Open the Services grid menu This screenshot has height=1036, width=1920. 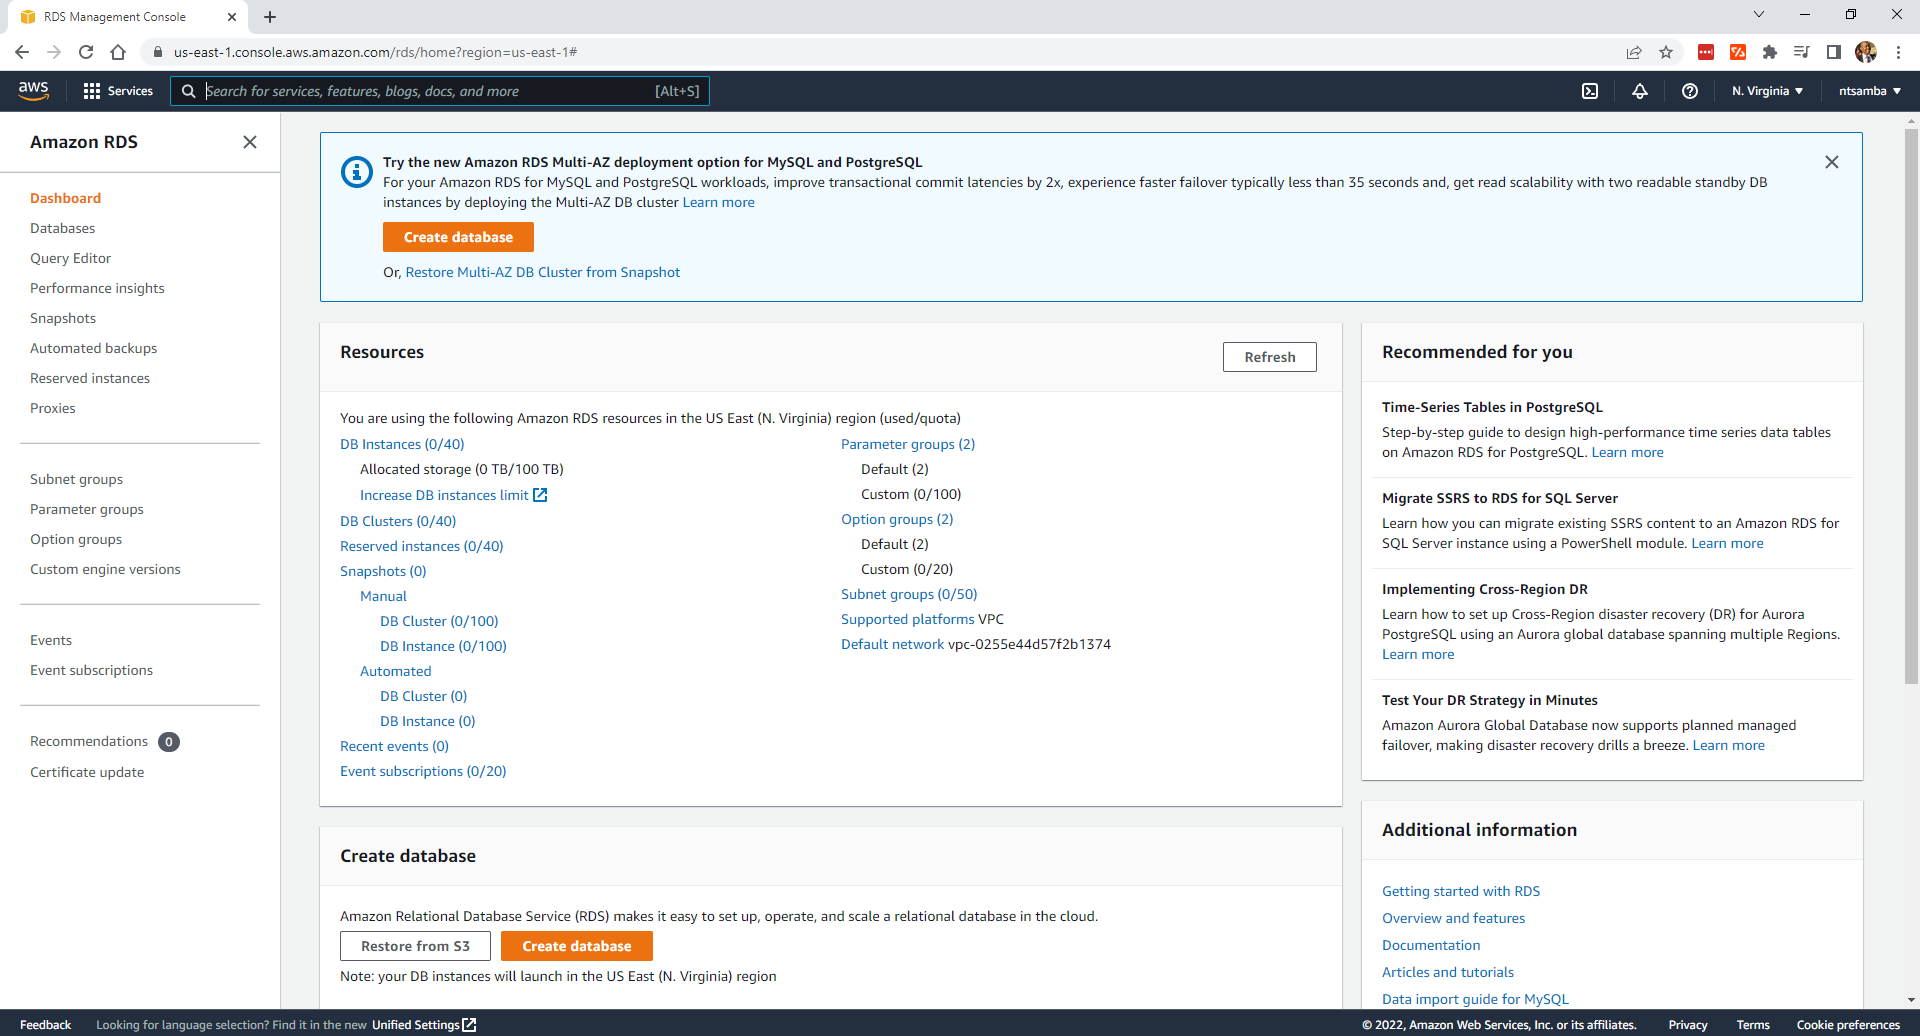pos(118,91)
